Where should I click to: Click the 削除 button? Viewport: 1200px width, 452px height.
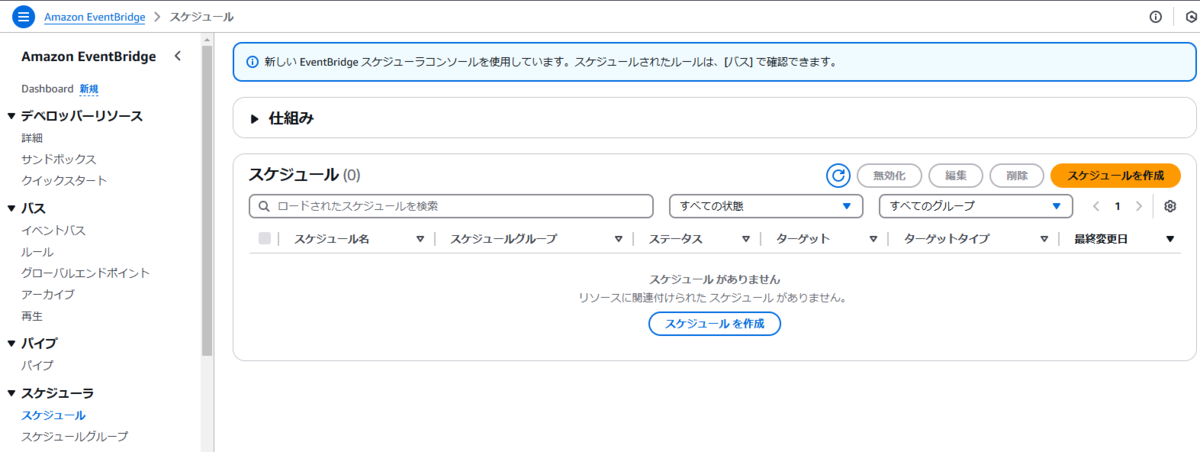(x=1017, y=175)
